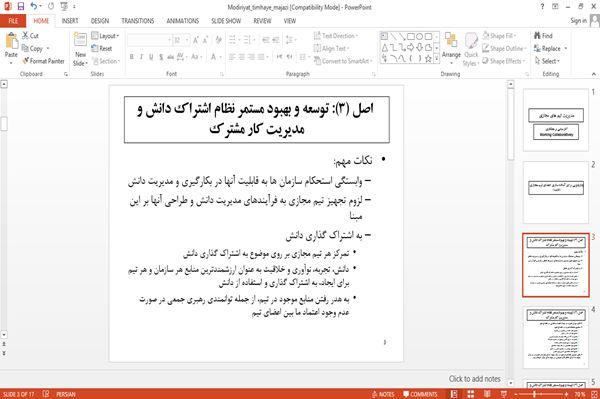600x399 pixels.
Task: Click the Sign in link
Action: (579, 21)
